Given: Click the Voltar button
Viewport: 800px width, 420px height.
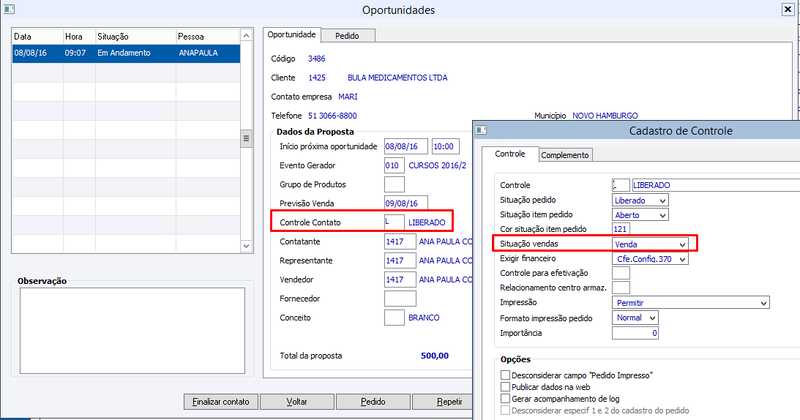Looking at the screenshot, I should [x=297, y=402].
